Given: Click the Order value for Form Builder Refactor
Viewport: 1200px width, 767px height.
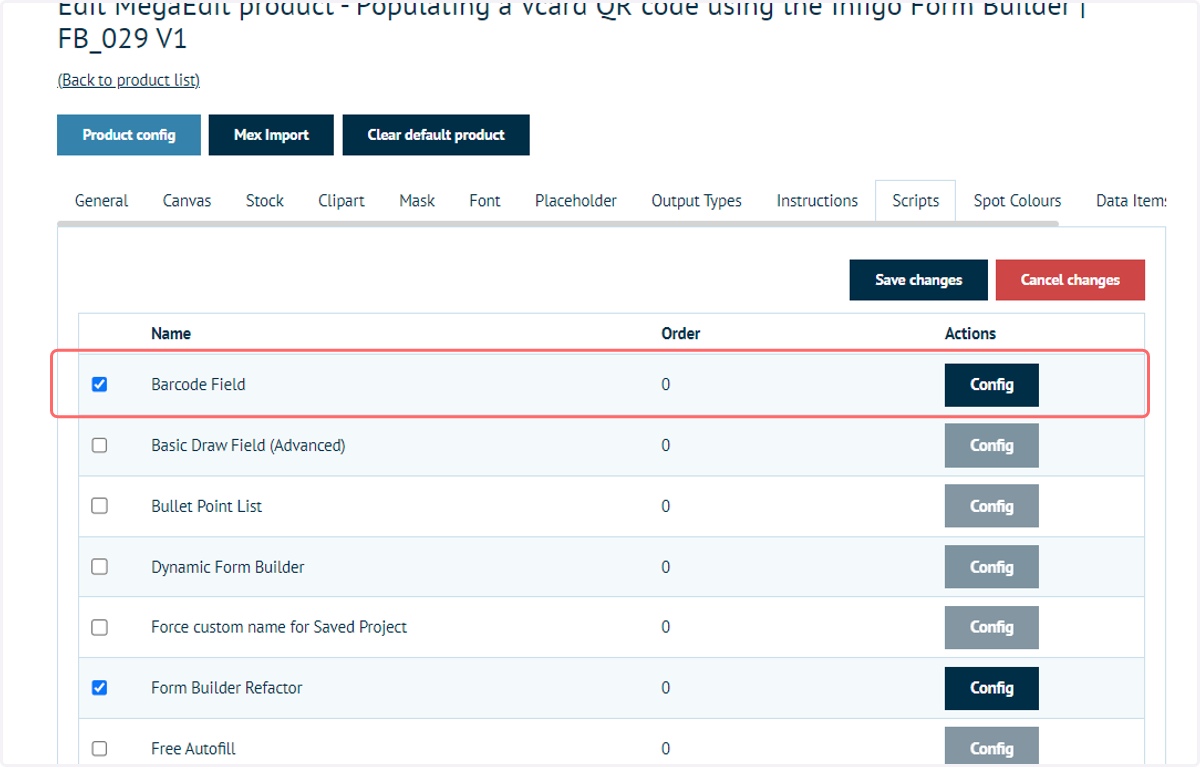Looking at the screenshot, I should click(666, 688).
